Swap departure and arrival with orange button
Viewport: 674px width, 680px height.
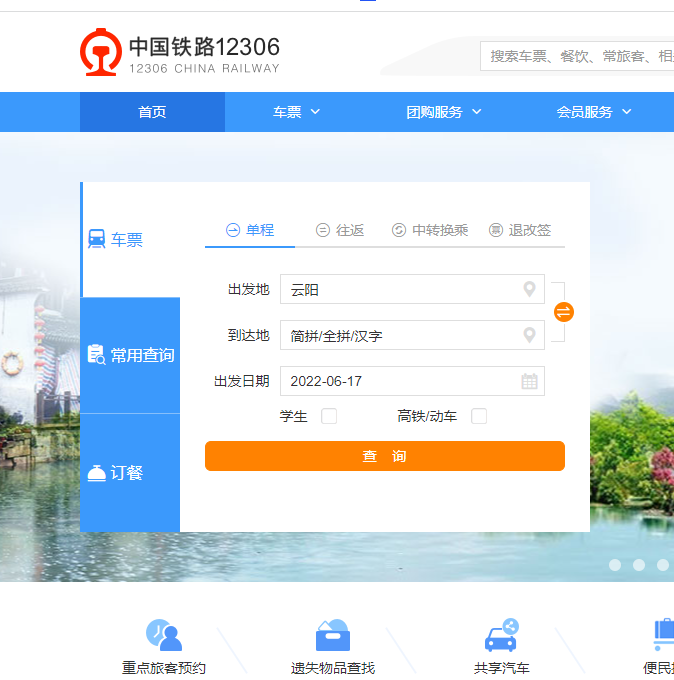click(x=564, y=312)
